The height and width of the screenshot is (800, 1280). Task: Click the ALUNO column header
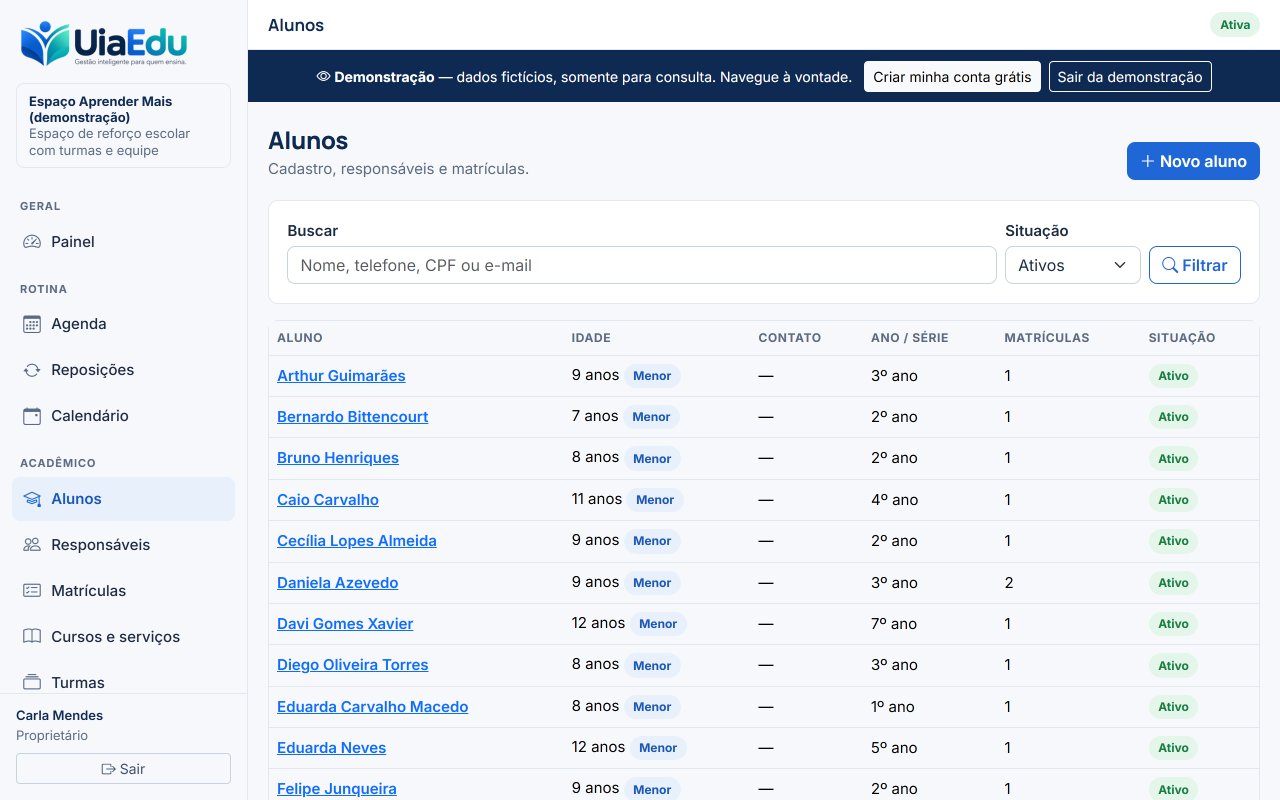pos(300,338)
